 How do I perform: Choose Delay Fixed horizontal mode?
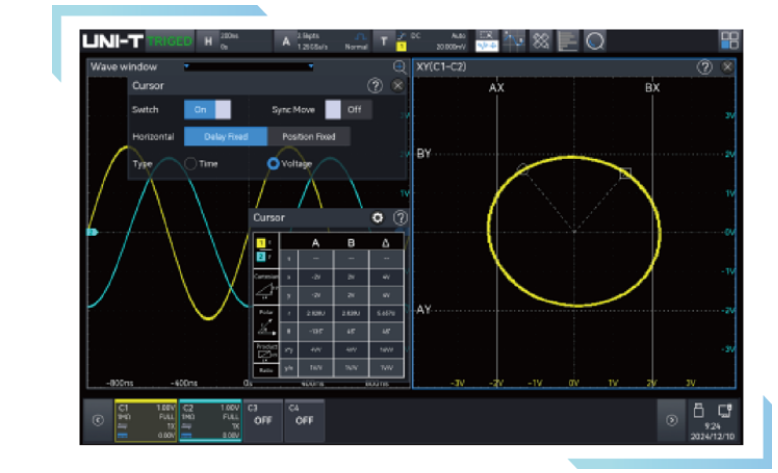tap(226, 136)
